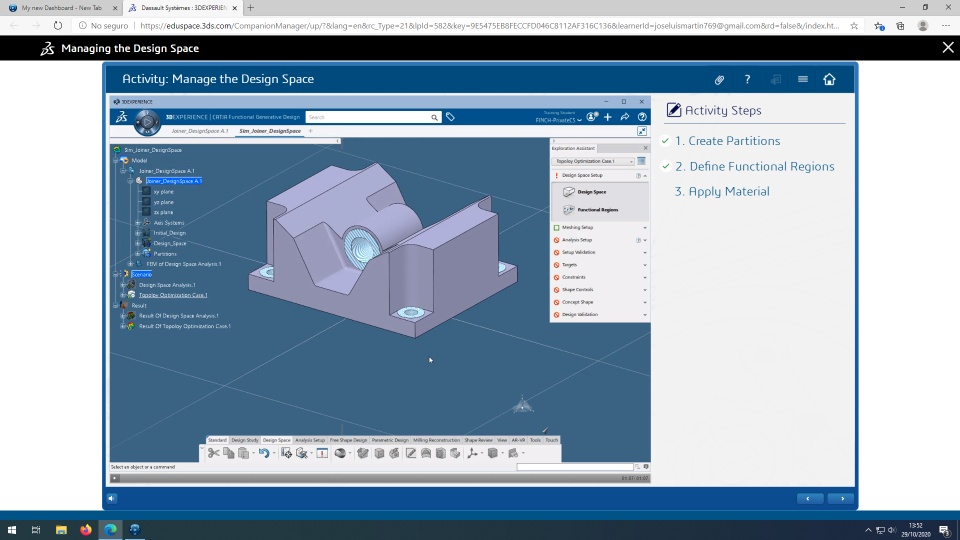
Task: Click the question mark help icon in activity header
Action: [747, 80]
